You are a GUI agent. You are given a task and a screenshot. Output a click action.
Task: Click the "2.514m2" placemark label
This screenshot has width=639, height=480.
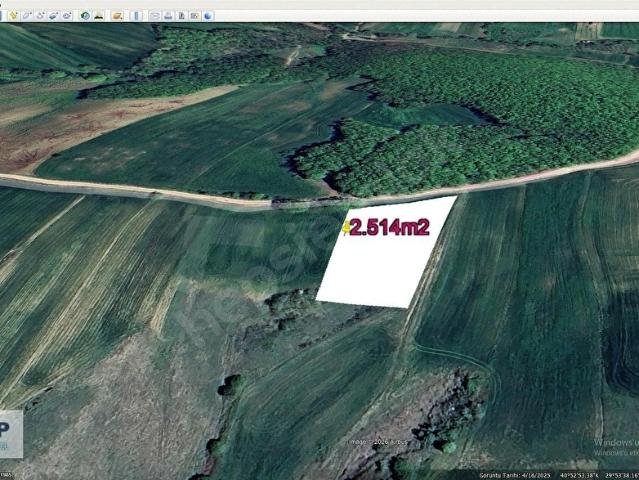point(390,227)
